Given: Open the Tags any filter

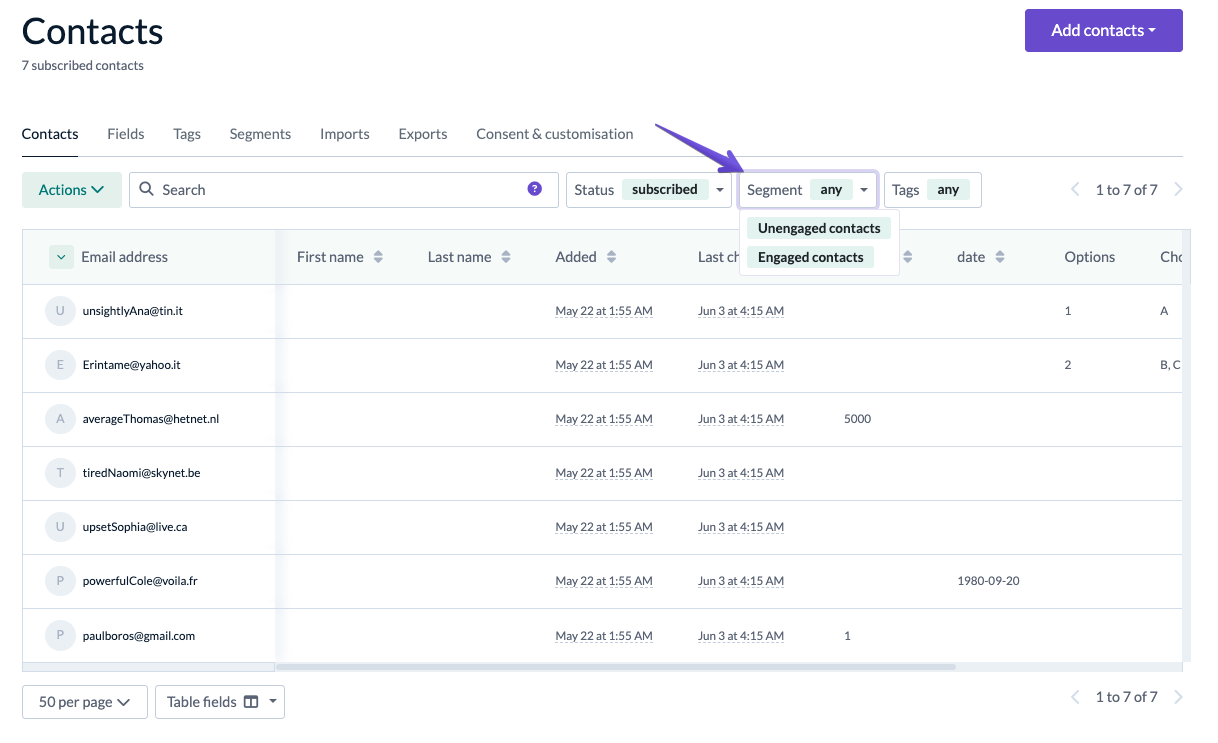Looking at the screenshot, I should (x=933, y=190).
